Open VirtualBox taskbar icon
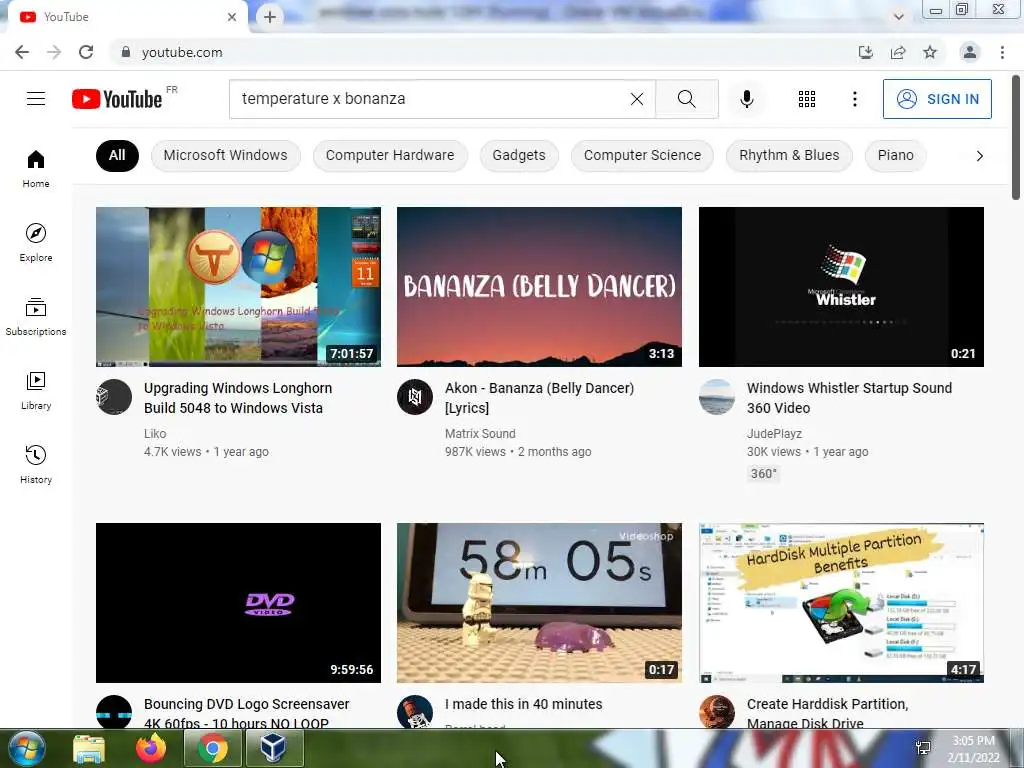Image resolution: width=1024 pixels, height=768 pixels. point(274,748)
